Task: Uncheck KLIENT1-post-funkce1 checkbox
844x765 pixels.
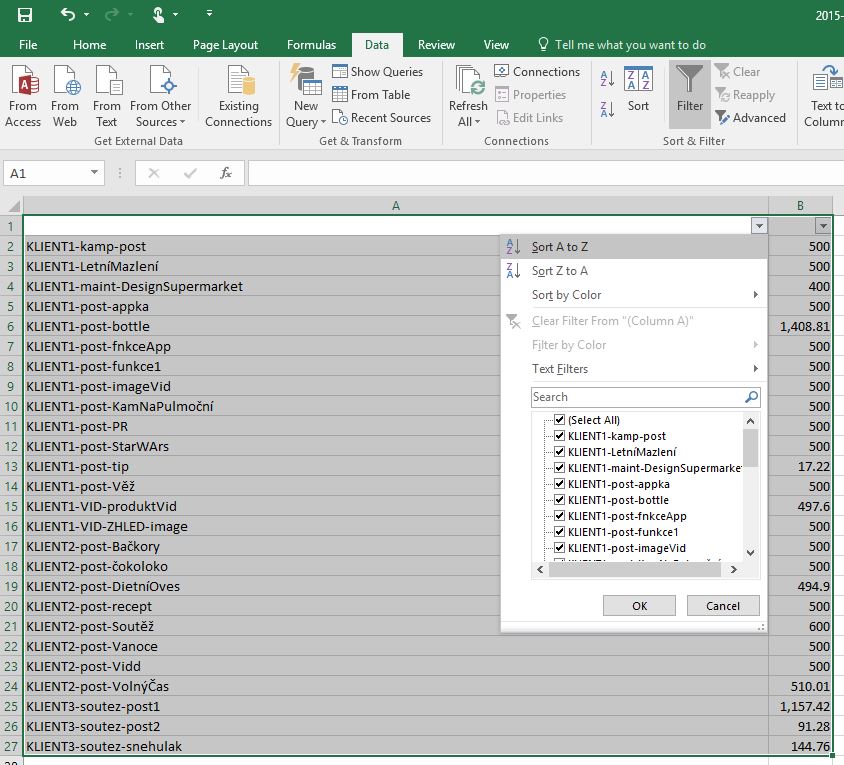Action: click(x=559, y=532)
